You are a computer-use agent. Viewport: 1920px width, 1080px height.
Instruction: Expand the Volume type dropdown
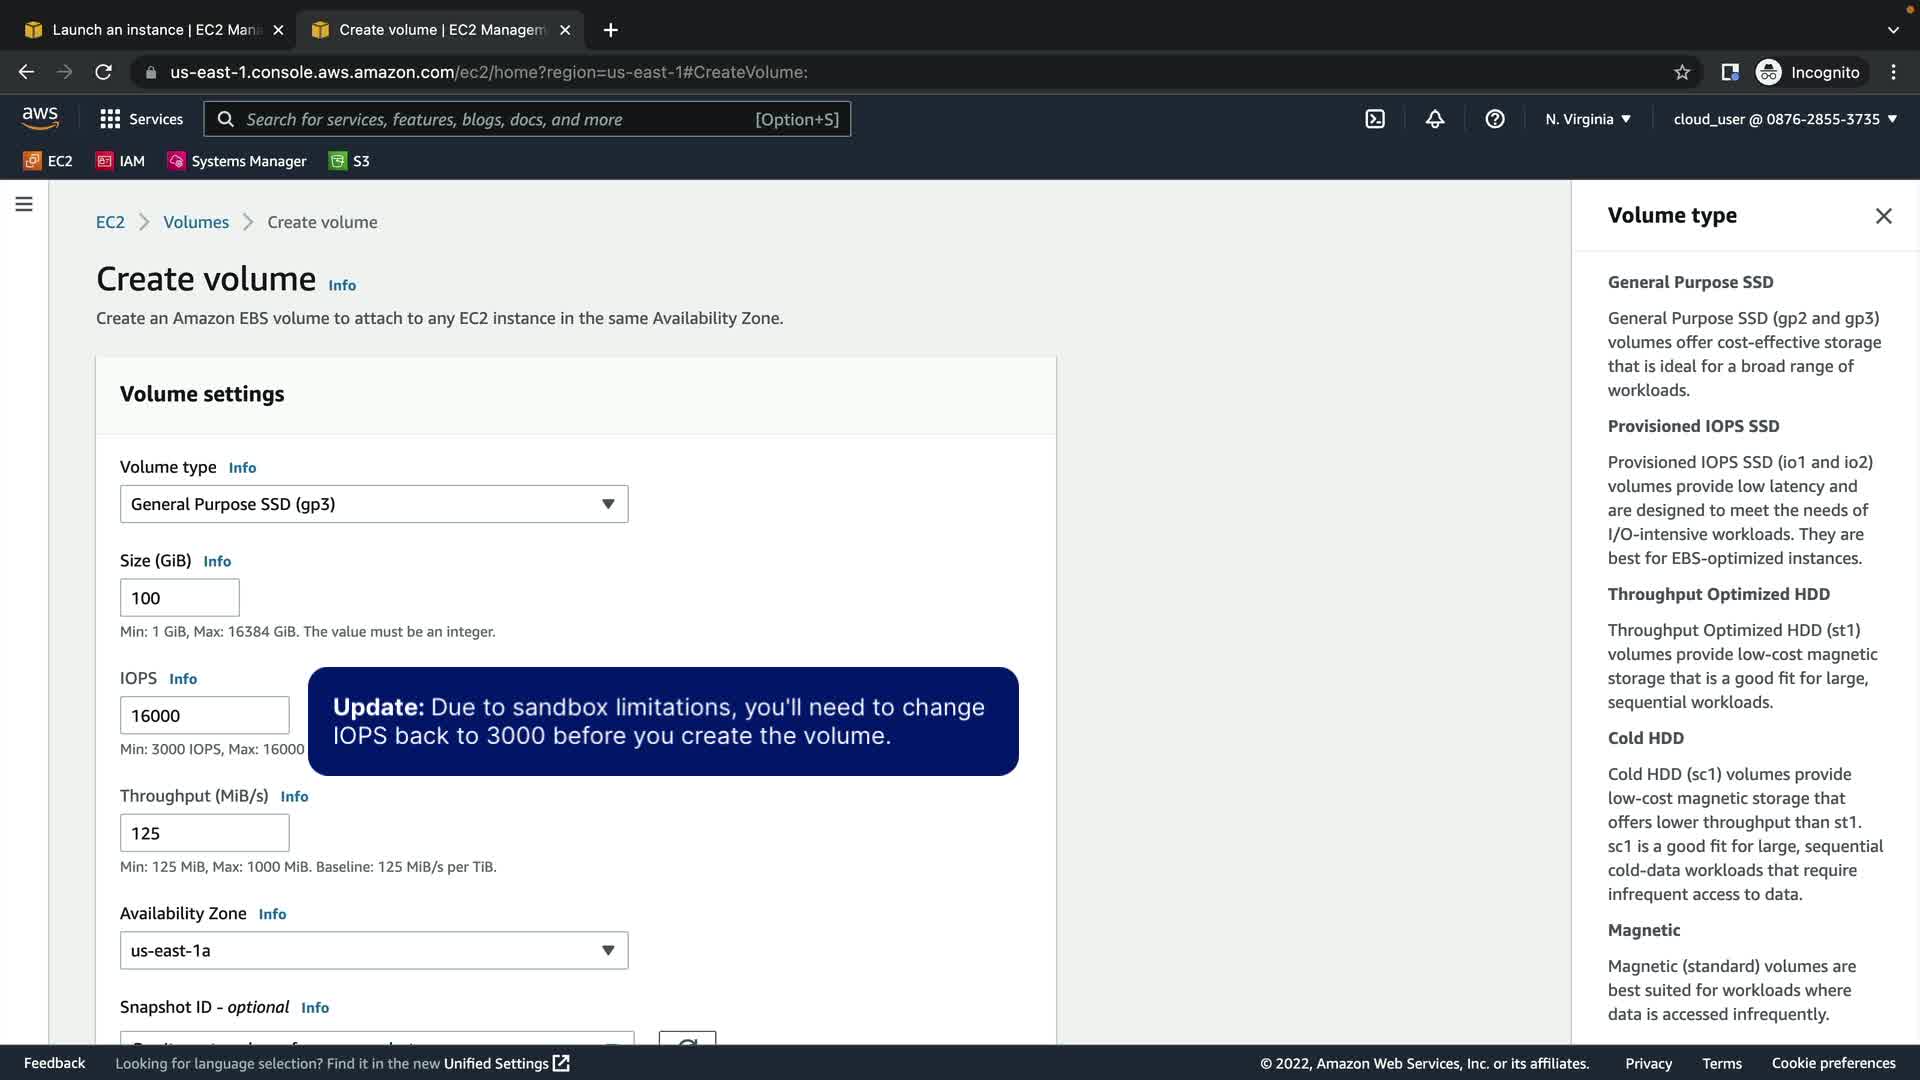coord(374,504)
